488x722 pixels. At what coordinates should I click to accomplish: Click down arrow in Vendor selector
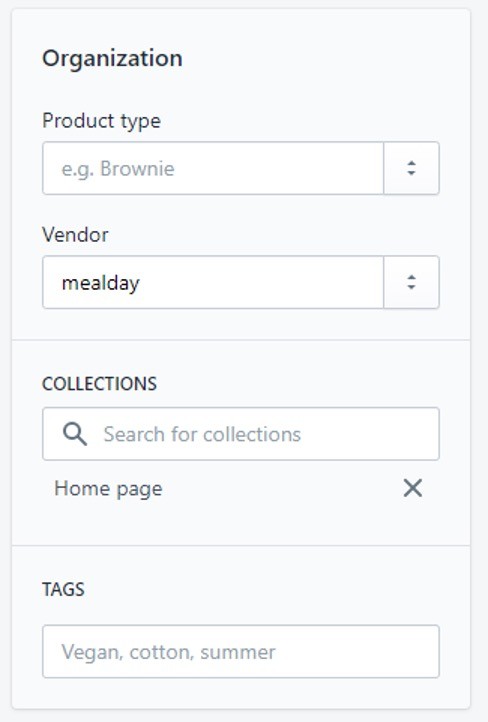[411, 288]
